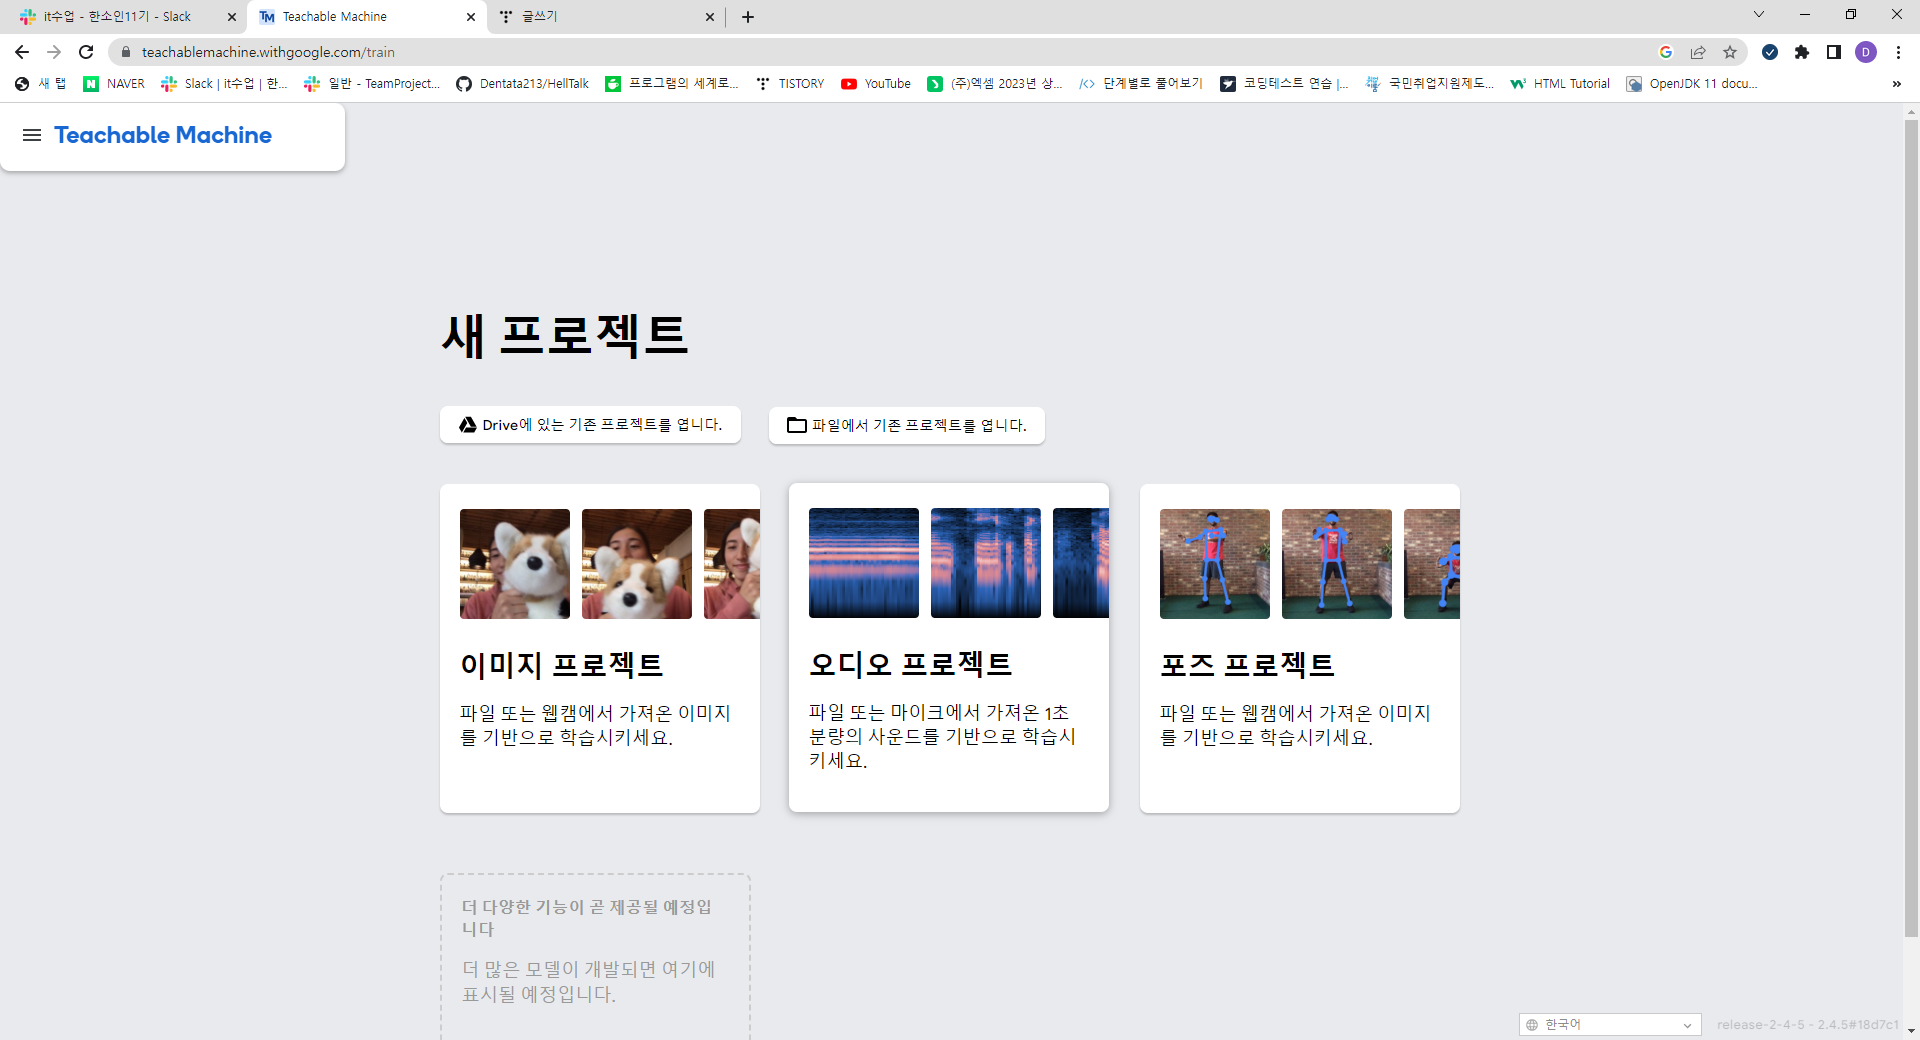The height and width of the screenshot is (1040, 1920).
Task: Open a new browser tab
Action: (x=748, y=17)
